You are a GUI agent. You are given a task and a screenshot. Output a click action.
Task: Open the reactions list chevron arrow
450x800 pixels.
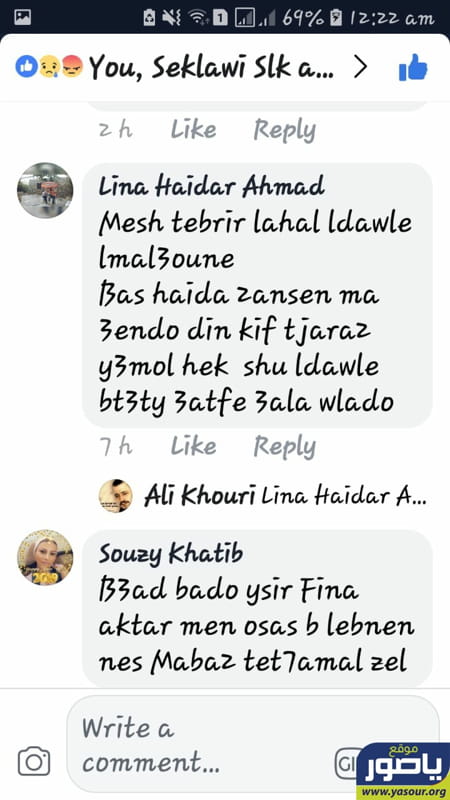(x=360, y=67)
